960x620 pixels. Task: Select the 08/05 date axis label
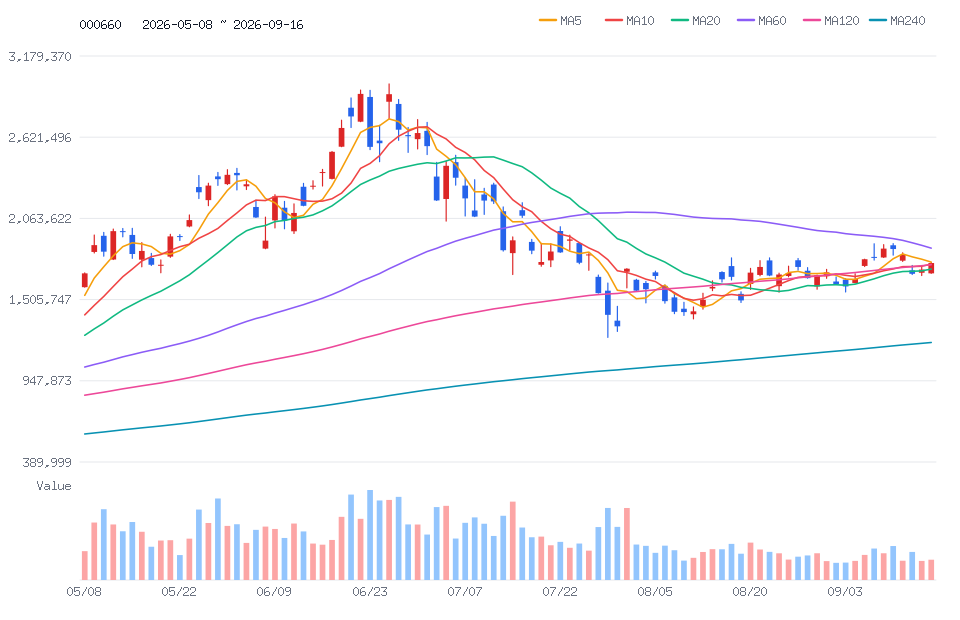[x=654, y=592]
